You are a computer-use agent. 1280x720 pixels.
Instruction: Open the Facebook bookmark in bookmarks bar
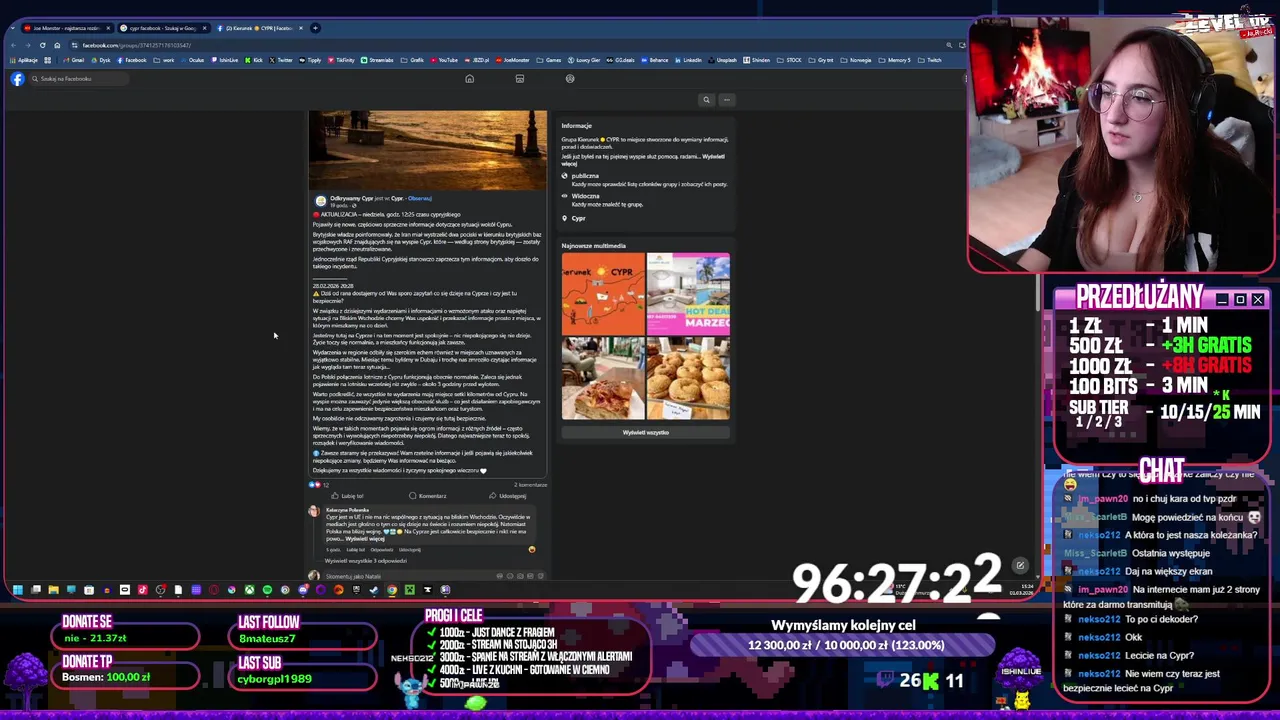pyautogui.click(x=131, y=60)
